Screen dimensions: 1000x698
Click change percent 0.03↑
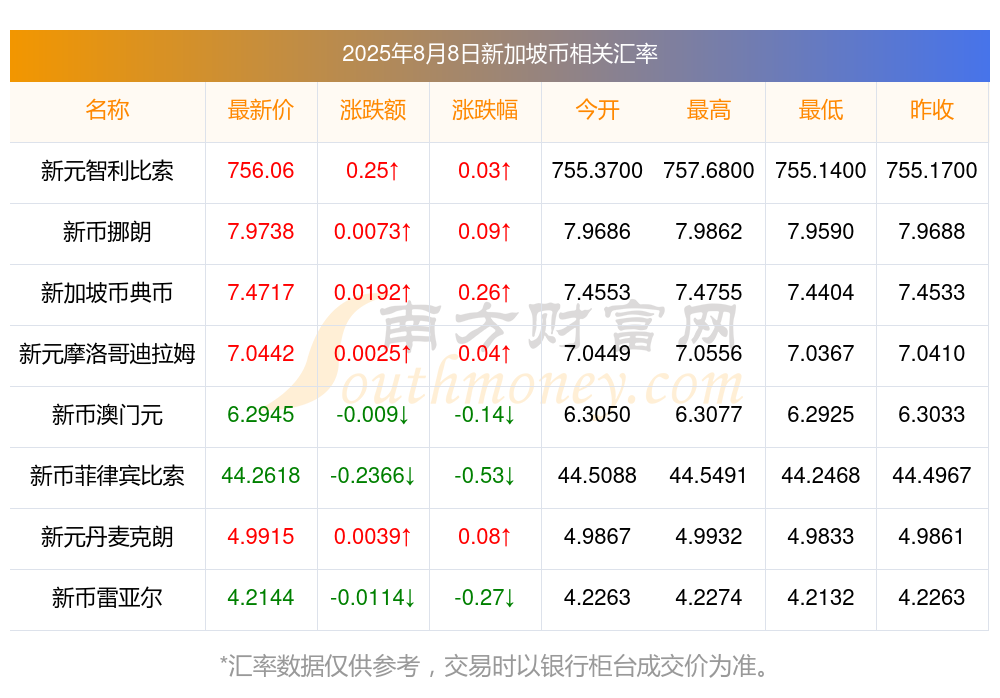(x=485, y=170)
